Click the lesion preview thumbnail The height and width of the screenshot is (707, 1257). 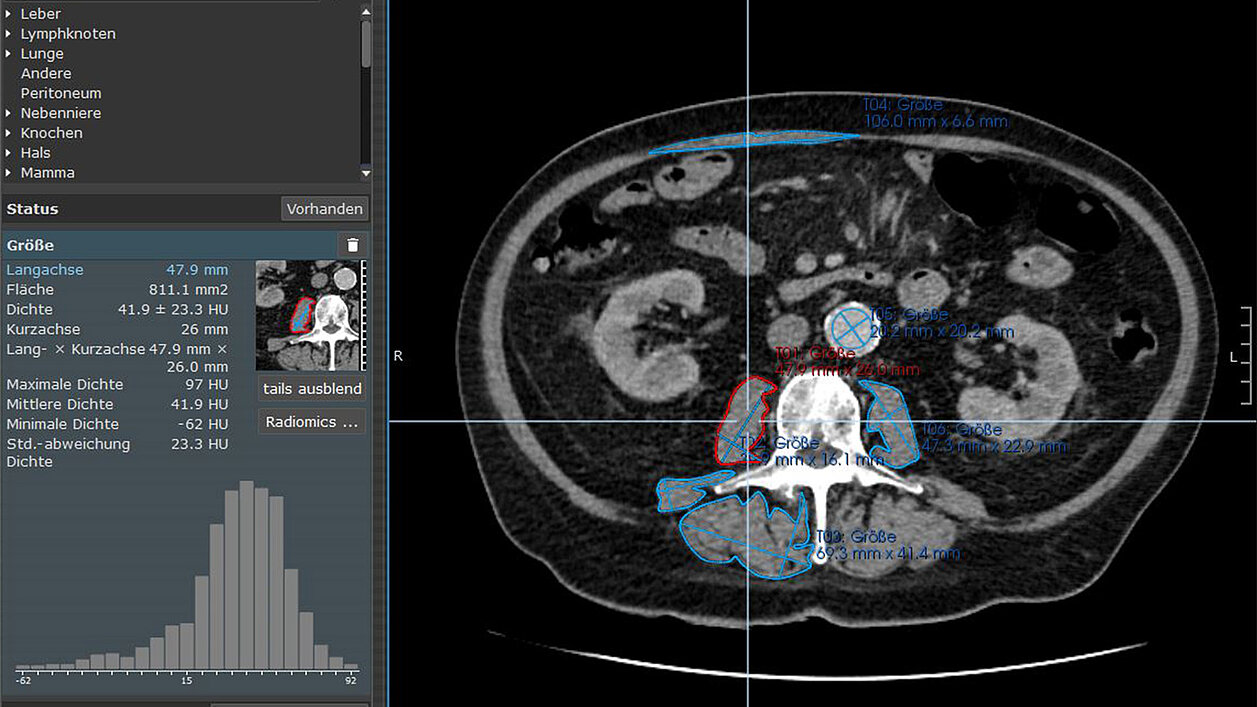308,316
